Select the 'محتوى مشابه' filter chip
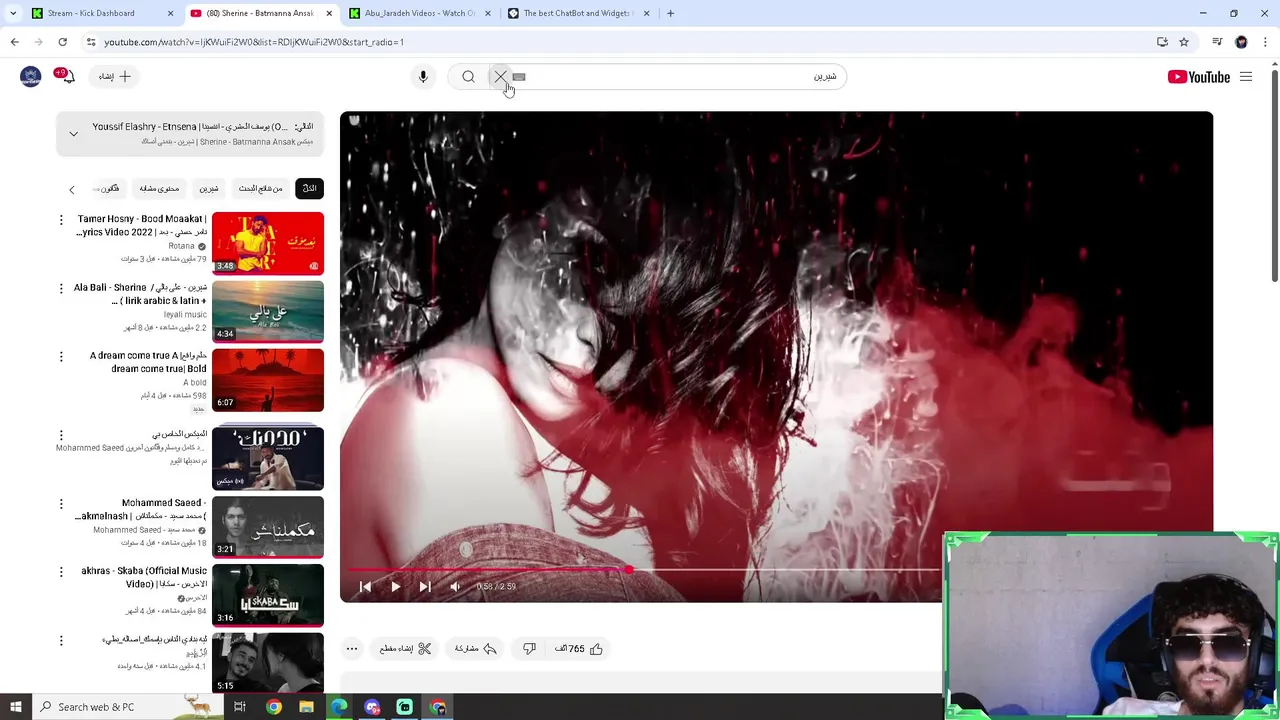This screenshot has height=720, width=1280. point(159,189)
